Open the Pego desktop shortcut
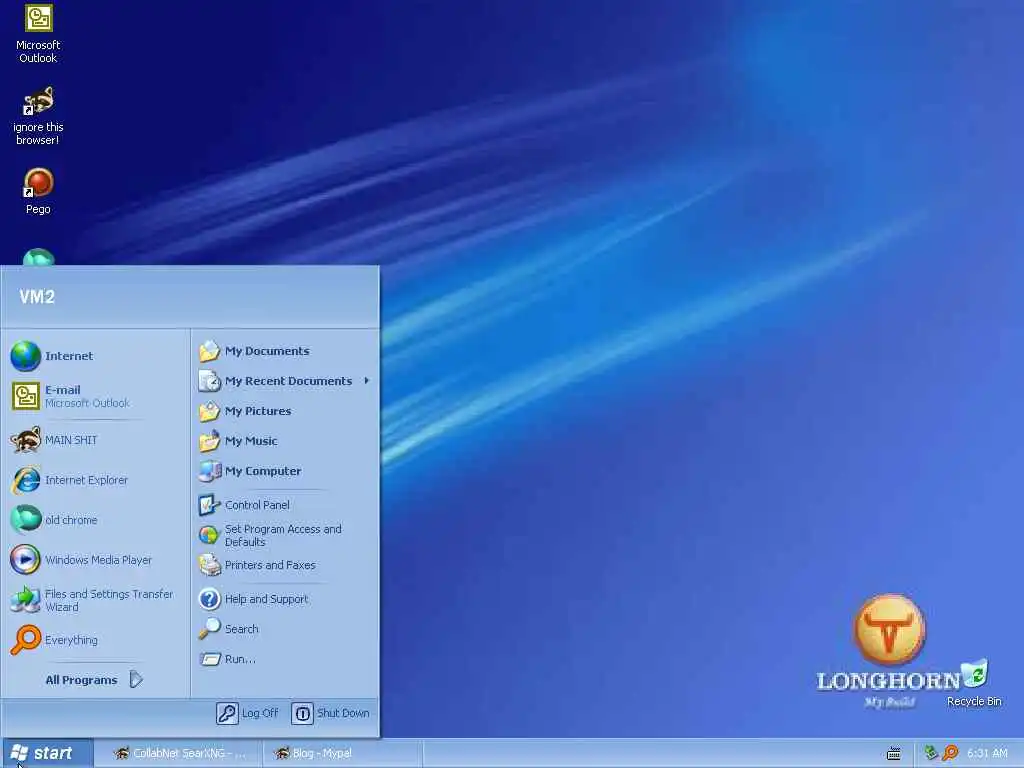The width and height of the screenshot is (1024, 768). click(x=38, y=191)
